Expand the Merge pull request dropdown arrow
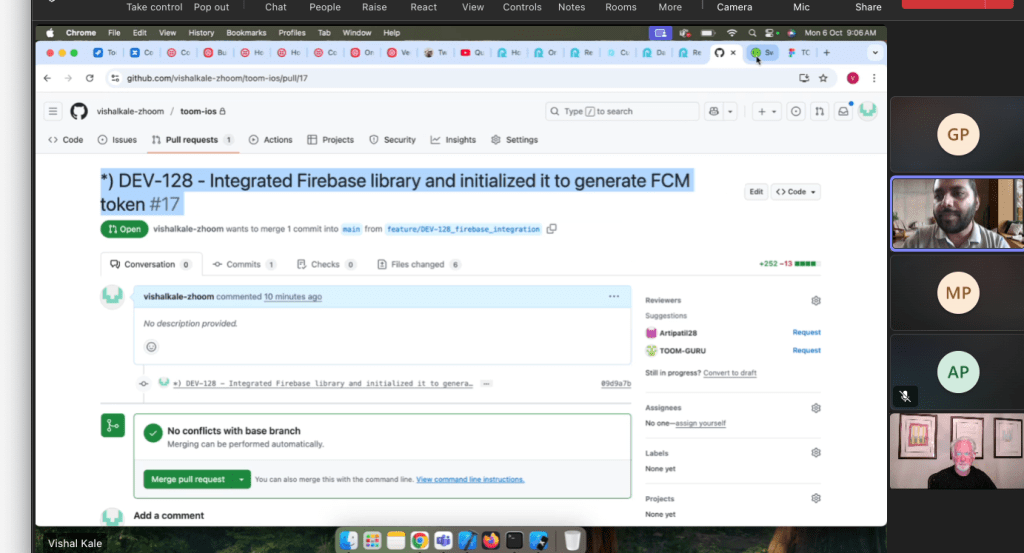The image size is (1024, 553). click(242, 480)
